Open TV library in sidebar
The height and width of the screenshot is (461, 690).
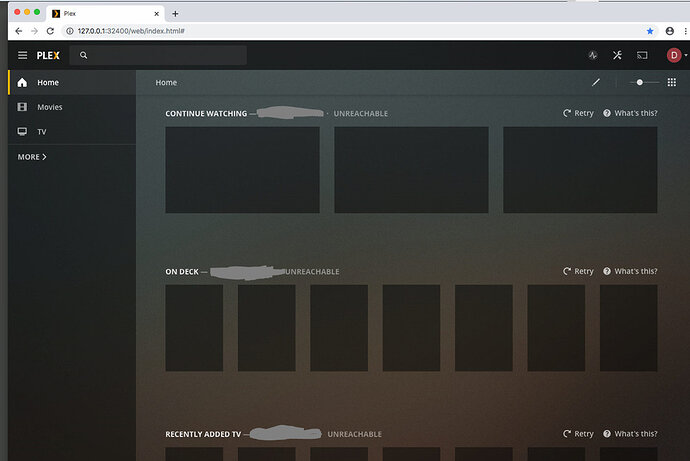point(72,132)
